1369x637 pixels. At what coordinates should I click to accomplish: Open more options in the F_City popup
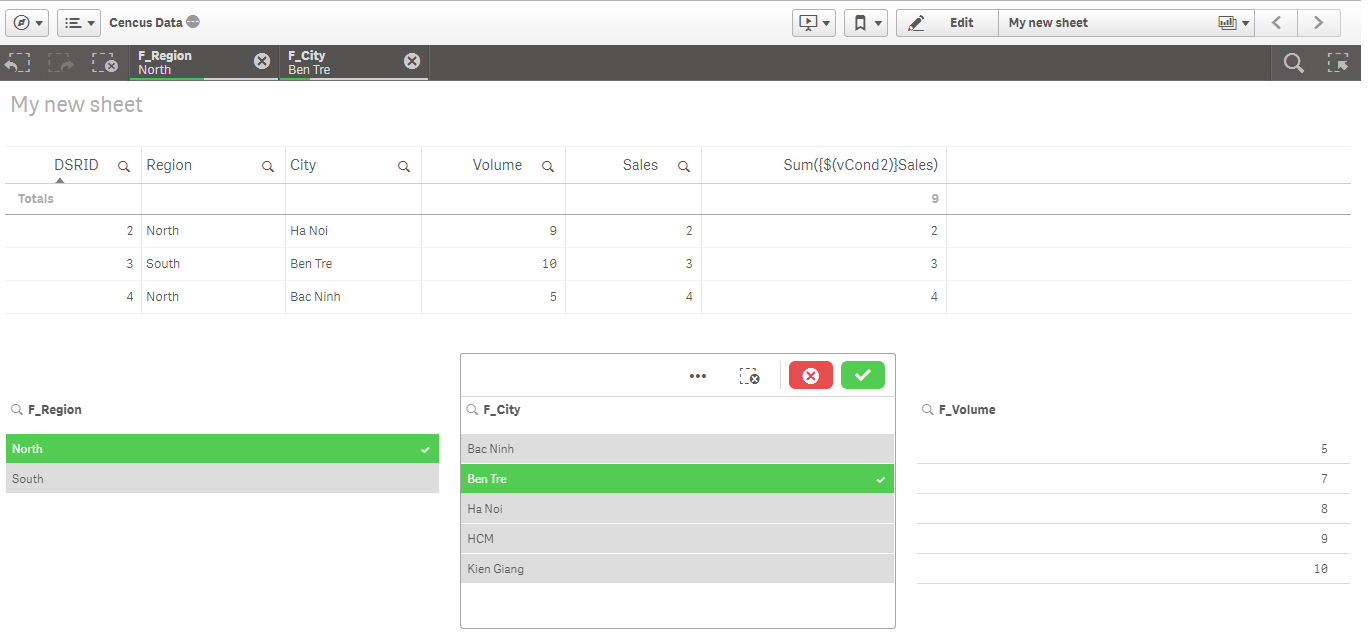[x=697, y=376]
